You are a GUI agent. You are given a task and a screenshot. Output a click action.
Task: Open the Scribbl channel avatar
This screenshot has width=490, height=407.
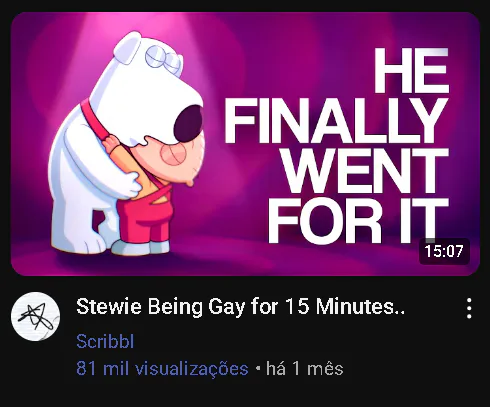(x=35, y=316)
